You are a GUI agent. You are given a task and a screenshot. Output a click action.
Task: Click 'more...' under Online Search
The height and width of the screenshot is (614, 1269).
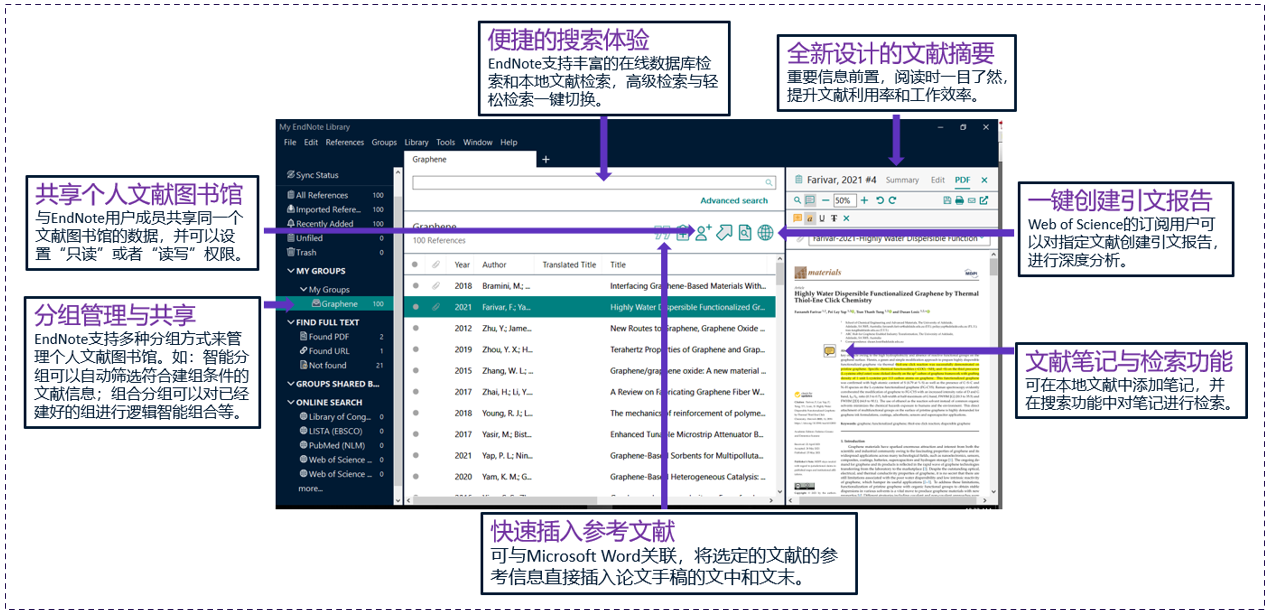(x=310, y=489)
